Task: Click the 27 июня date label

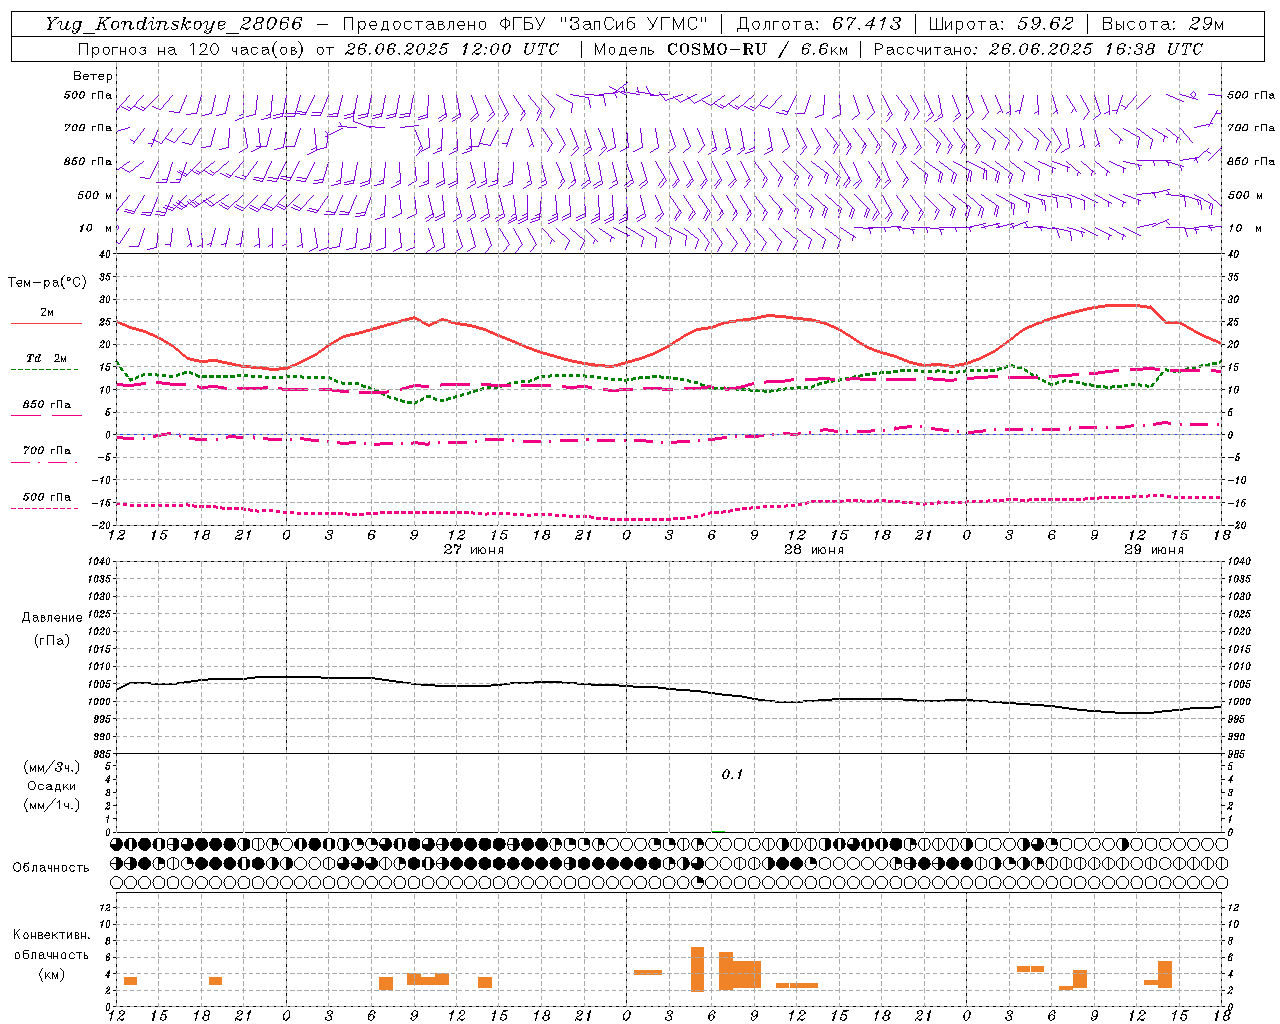Action: [x=474, y=550]
